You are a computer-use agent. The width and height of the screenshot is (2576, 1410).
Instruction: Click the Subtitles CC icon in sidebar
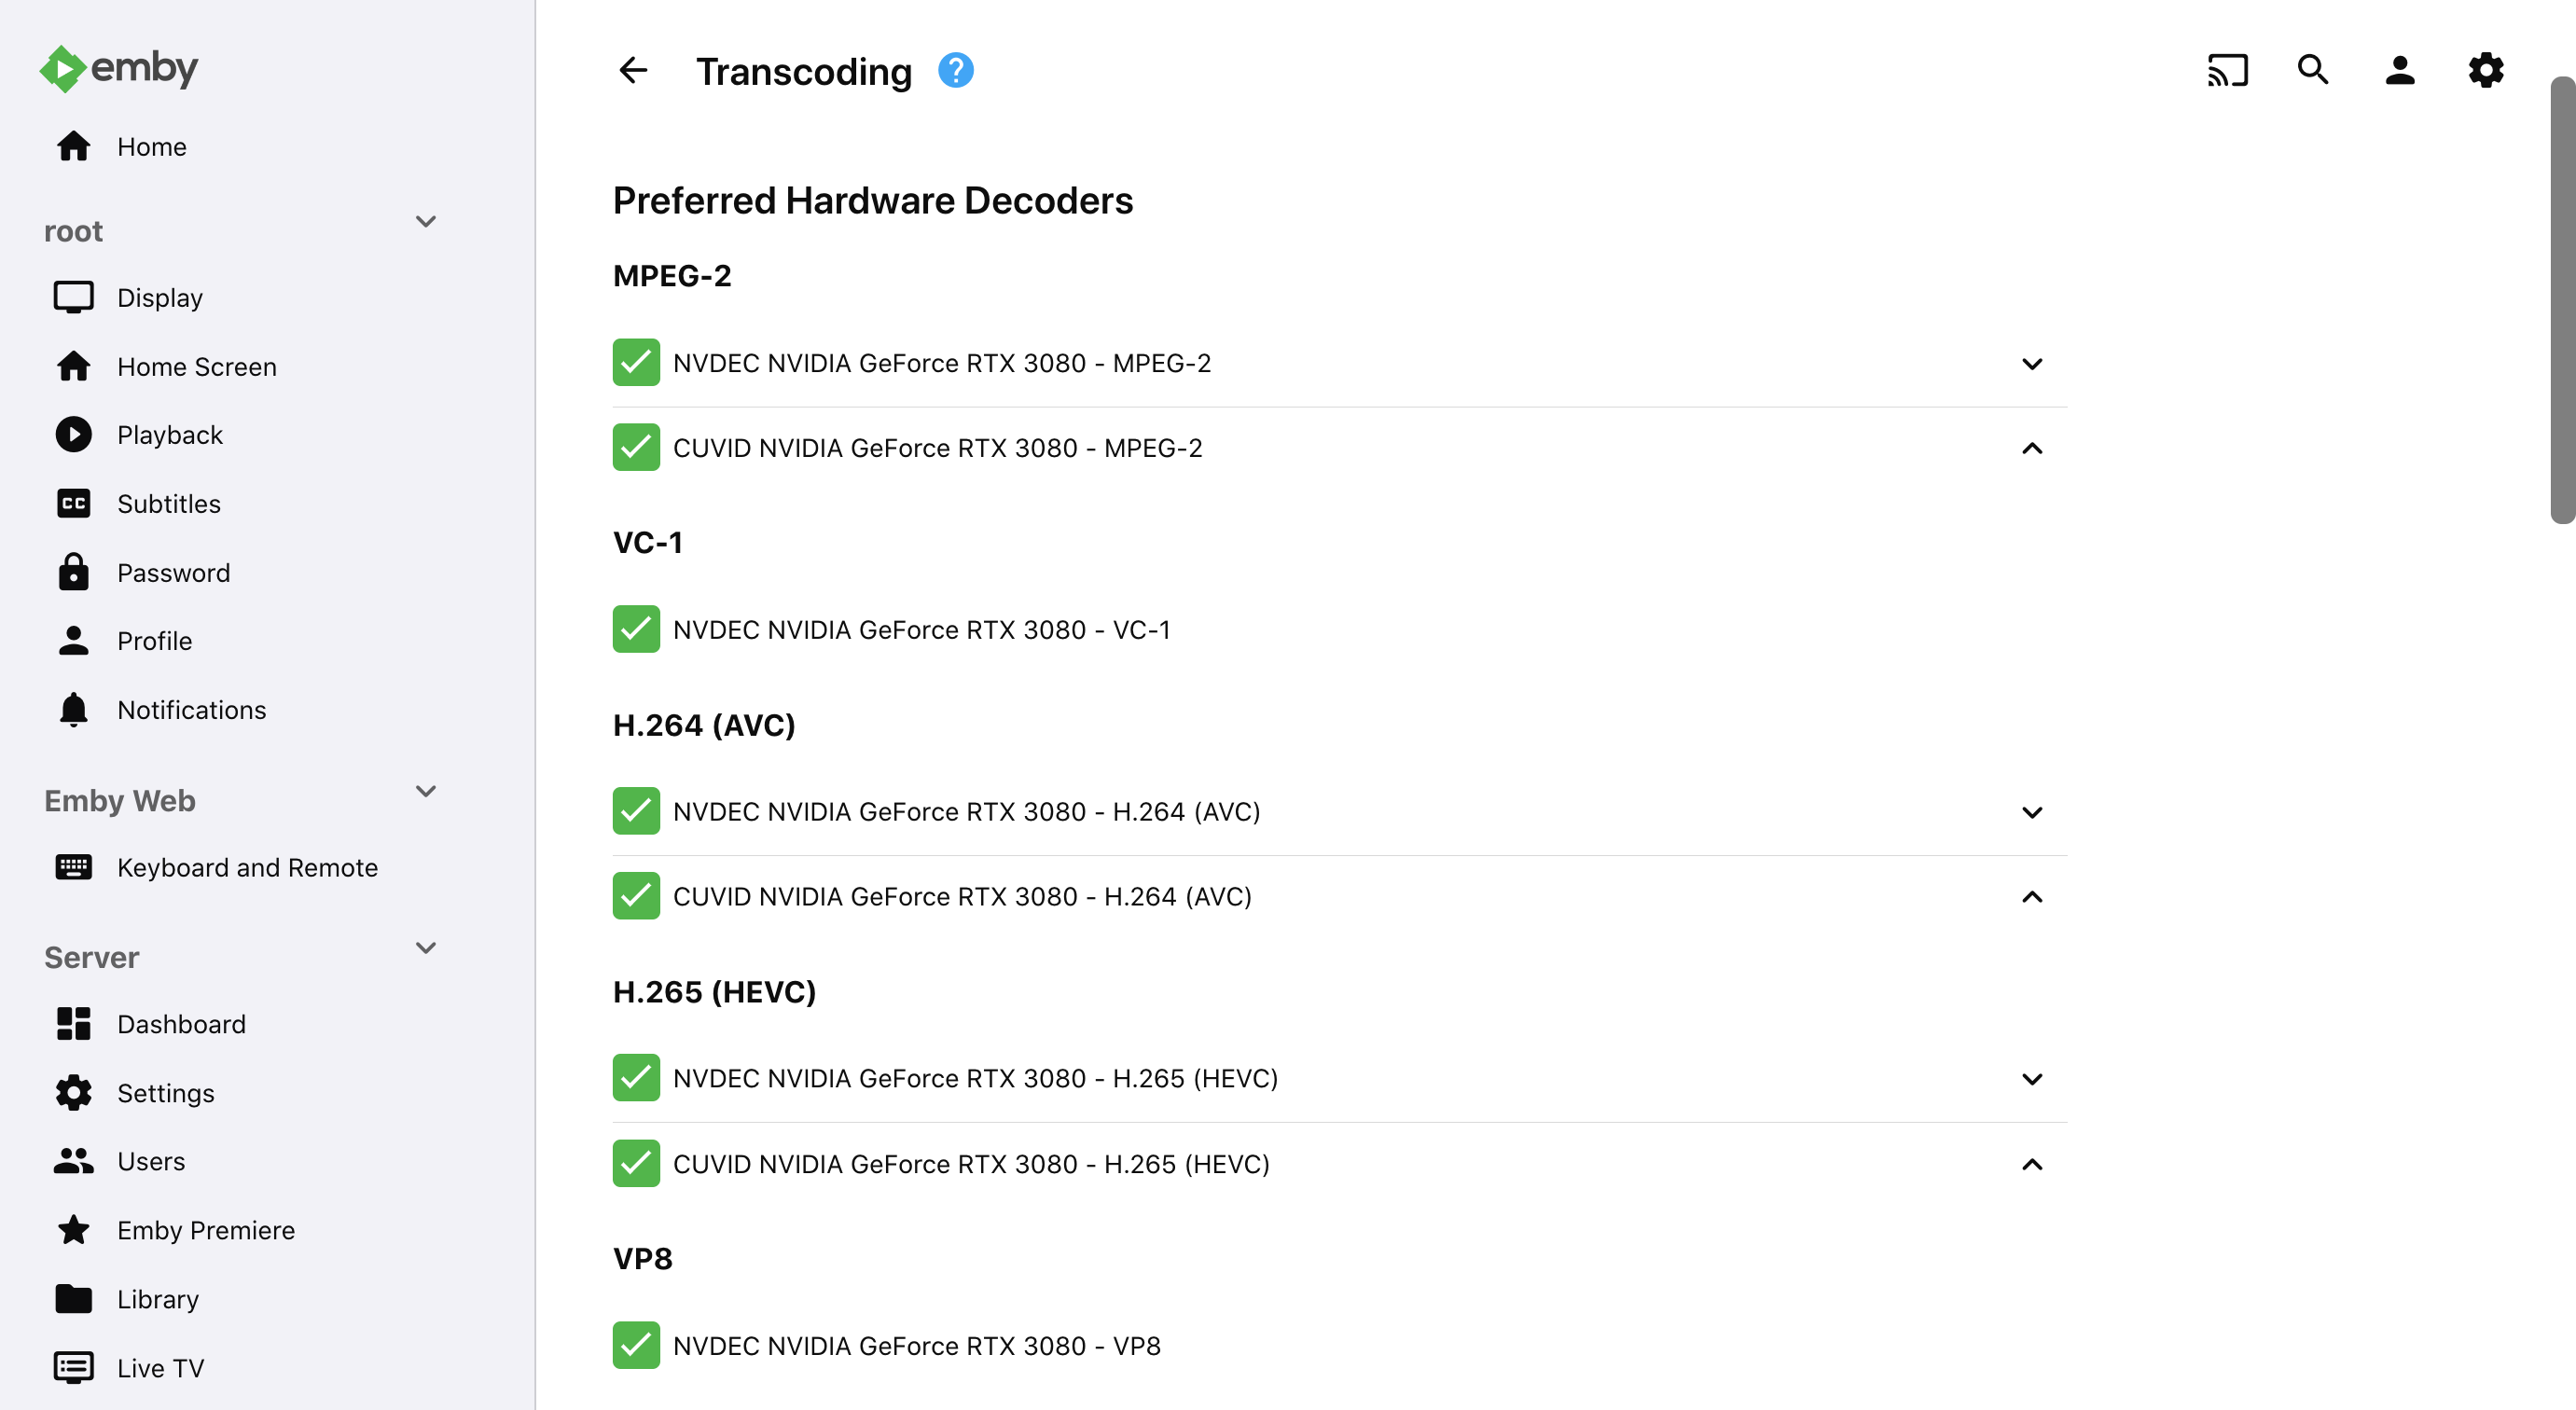(x=73, y=503)
